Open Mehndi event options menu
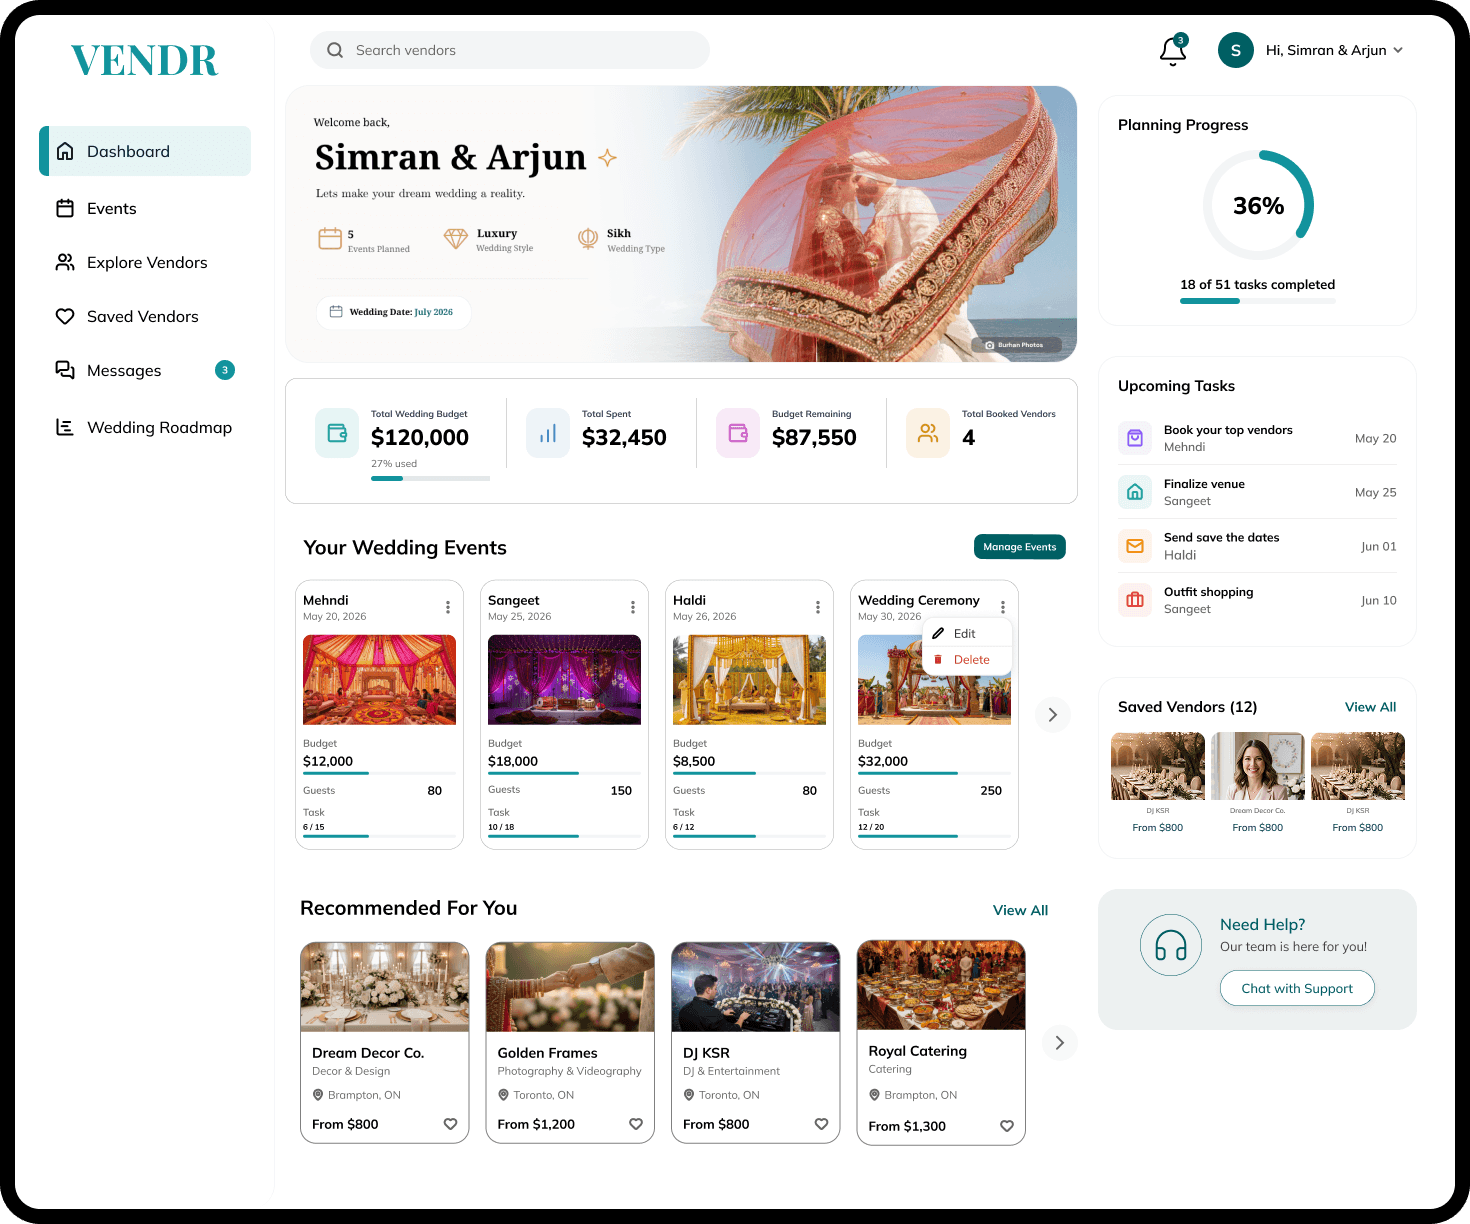Viewport: 1470px width, 1224px height. [x=448, y=607]
